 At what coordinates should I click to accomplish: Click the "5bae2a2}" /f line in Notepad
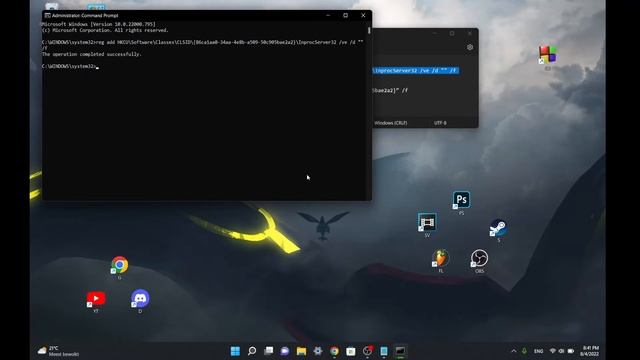[390, 90]
